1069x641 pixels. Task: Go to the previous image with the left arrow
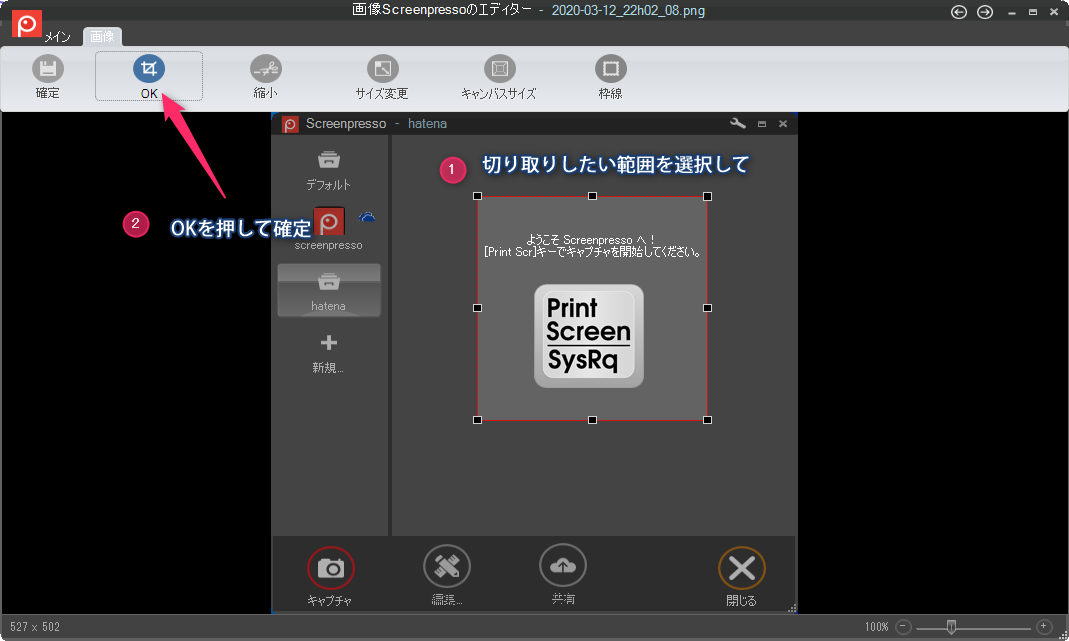pos(959,12)
